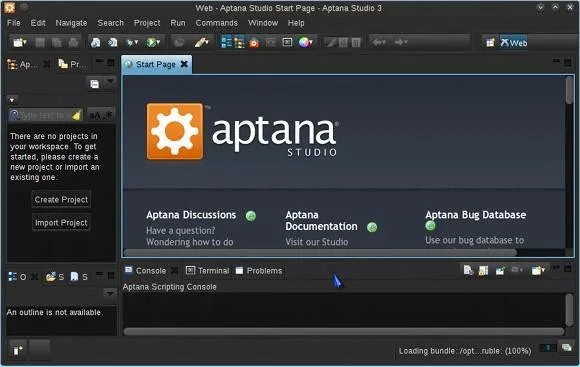
Task: Switch to the Problems tab
Action: point(259,270)
